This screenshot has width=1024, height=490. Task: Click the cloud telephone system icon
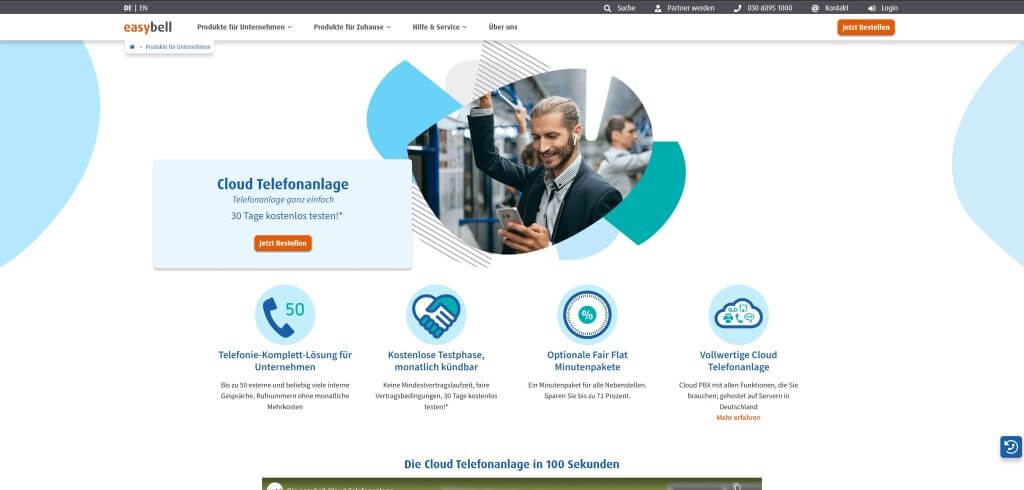coord(738,314)
